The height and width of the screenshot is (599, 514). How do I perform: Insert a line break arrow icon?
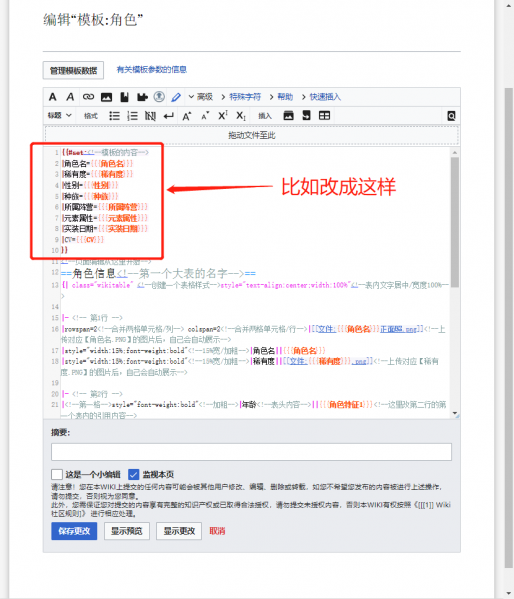pyautogui.click(x=169, y=116)
